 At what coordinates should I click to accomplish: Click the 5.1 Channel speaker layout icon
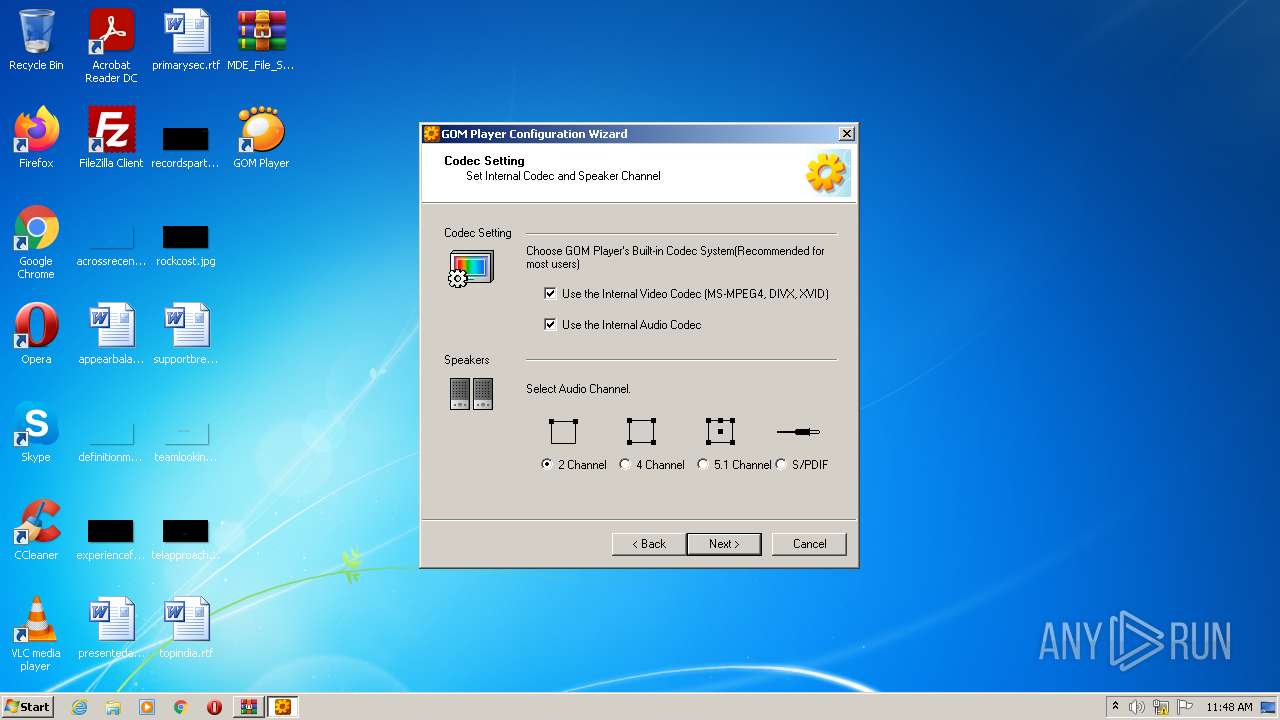720,431
